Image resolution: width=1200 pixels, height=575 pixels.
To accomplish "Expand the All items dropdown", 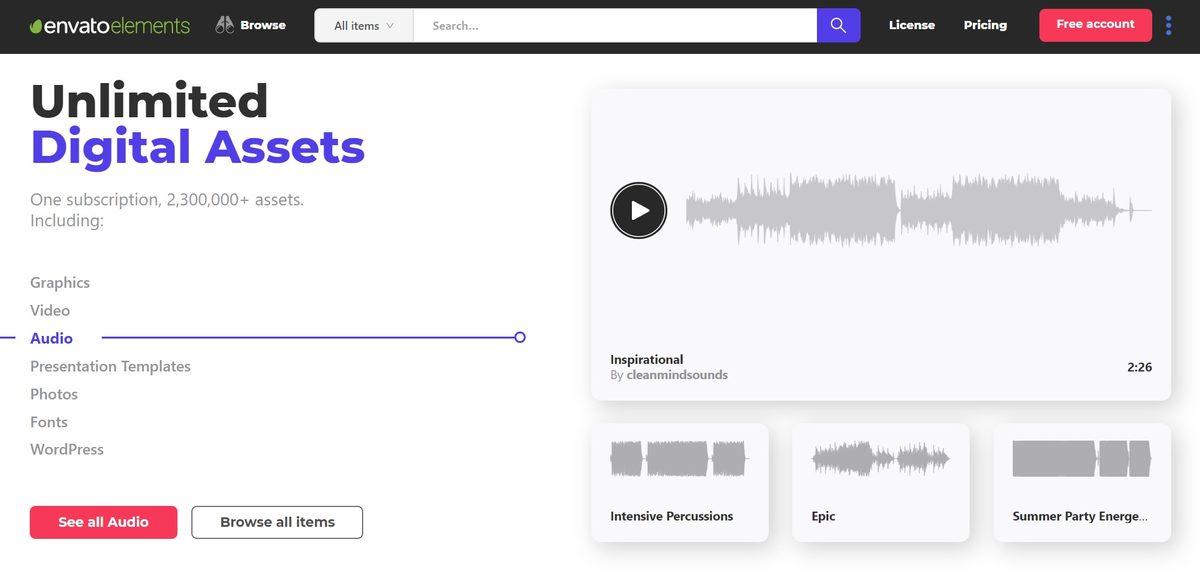I will coord(363,26).
